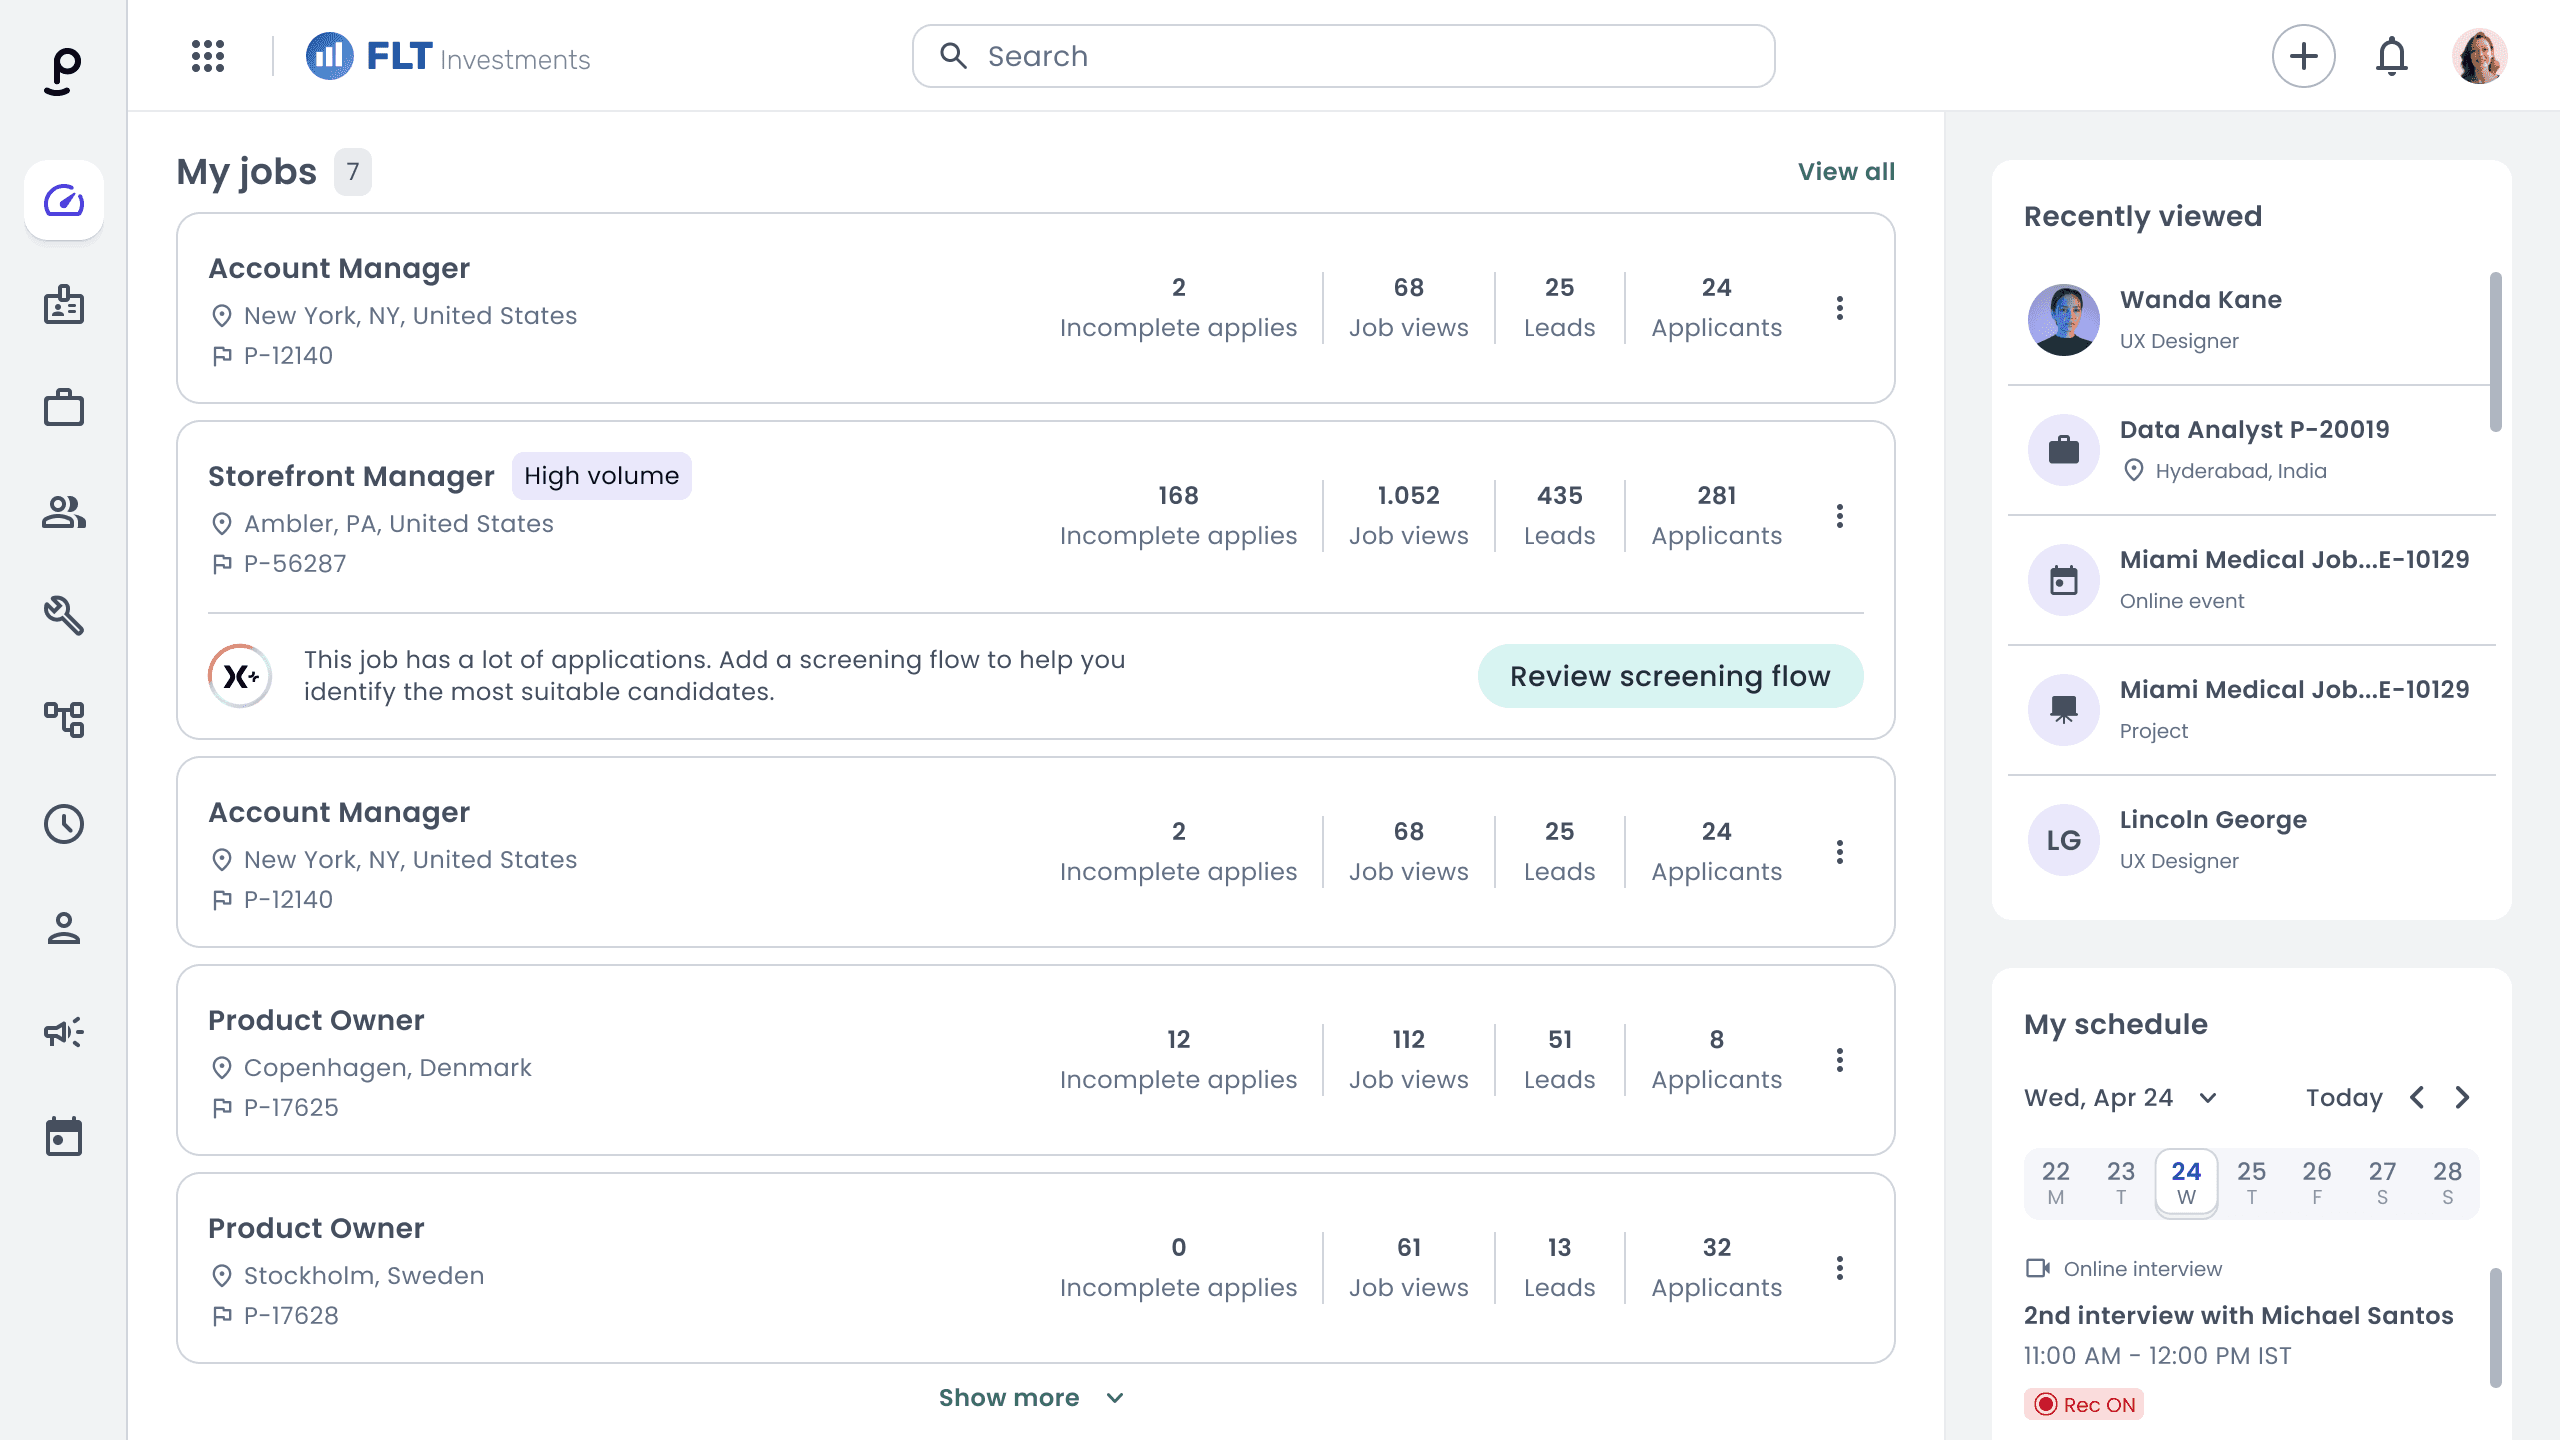This screenshot has width=2560, height=1440.
Task: Open the clock history sidebar icon
Action: click(64, 824)
